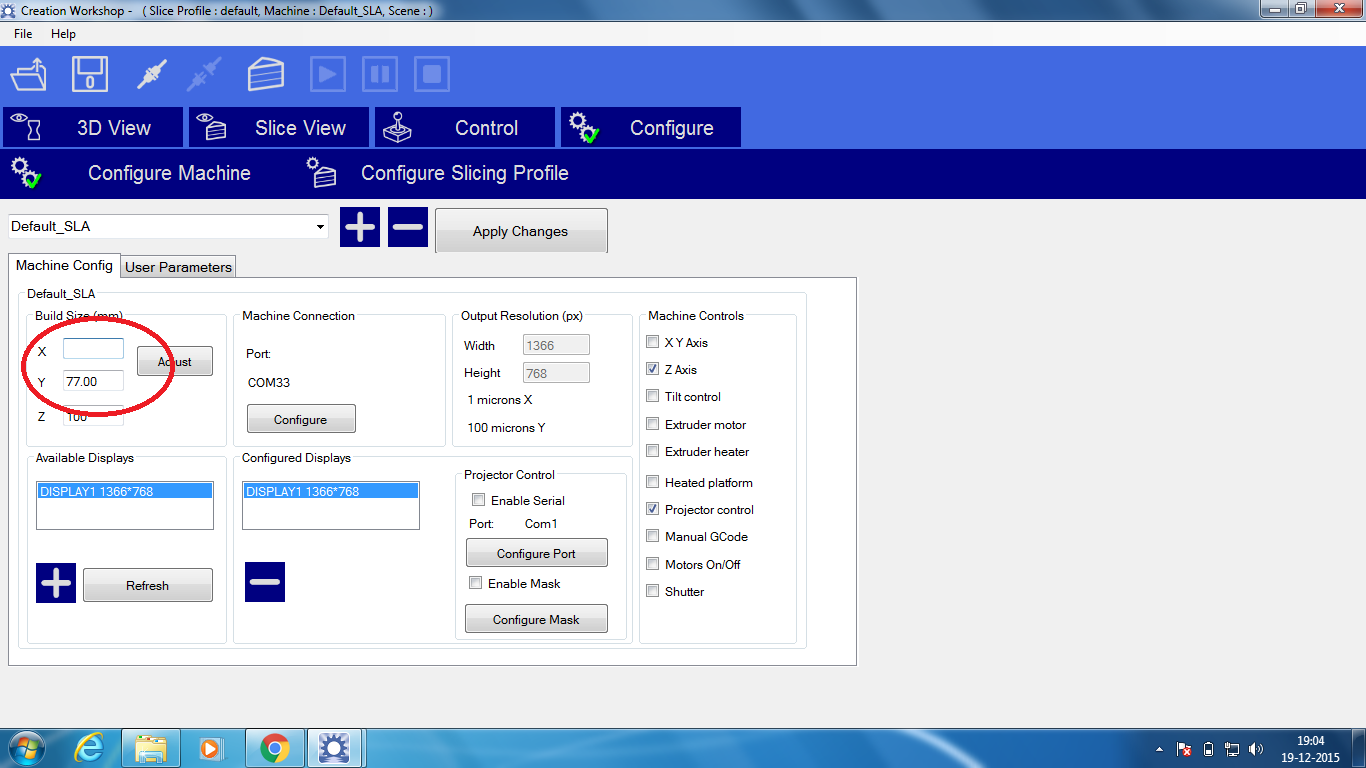The height and width of the screenshot is (768, 1366).
Task: Click the connect plug icon
Action: click(151, 75)
